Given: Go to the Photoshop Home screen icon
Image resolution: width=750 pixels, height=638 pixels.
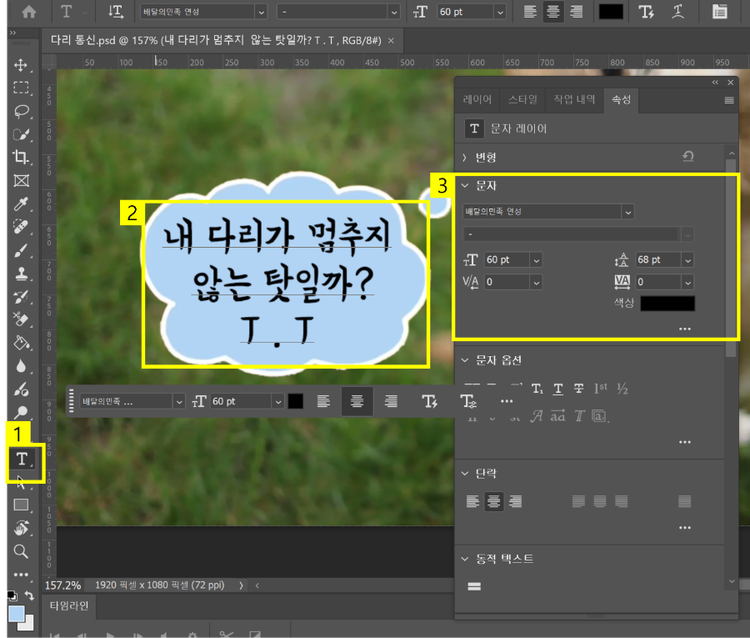Looking at the screenshot, I should tap(29, 11).
